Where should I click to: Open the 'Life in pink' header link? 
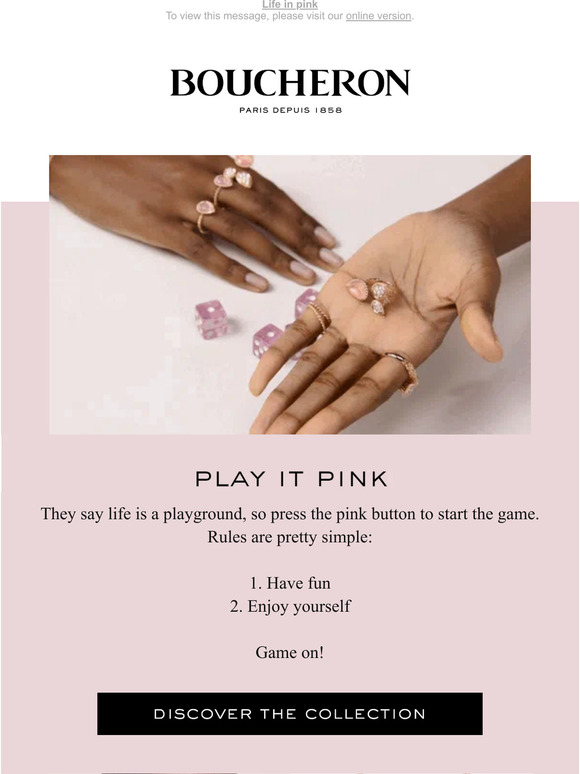tap(290, 4)
